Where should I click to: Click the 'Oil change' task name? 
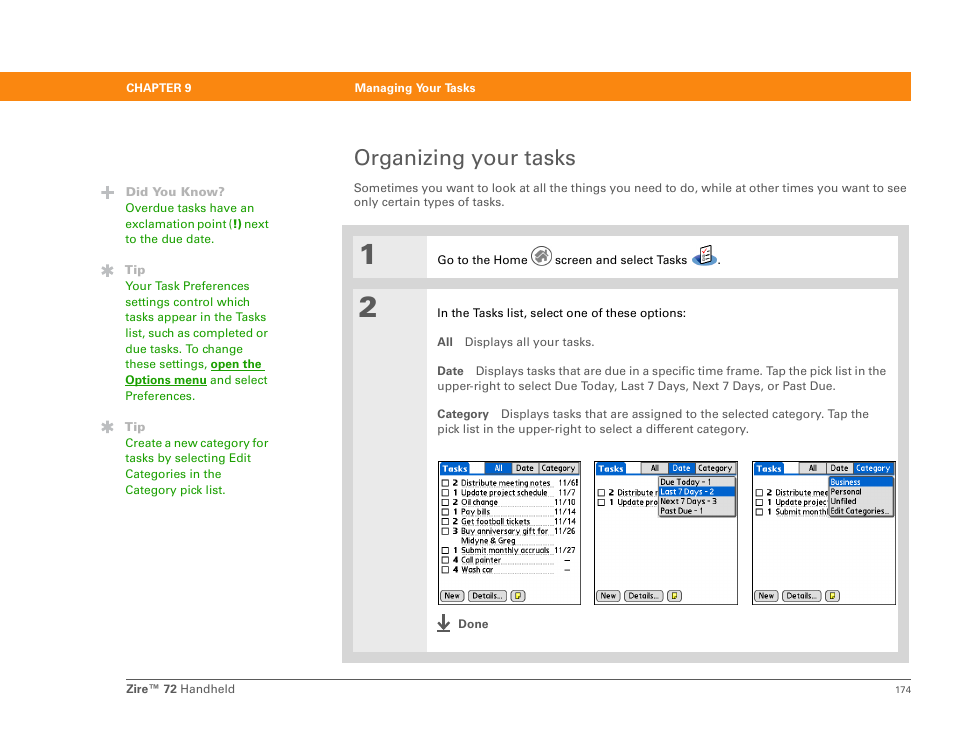pyautogui.click(x=479, y=503)
